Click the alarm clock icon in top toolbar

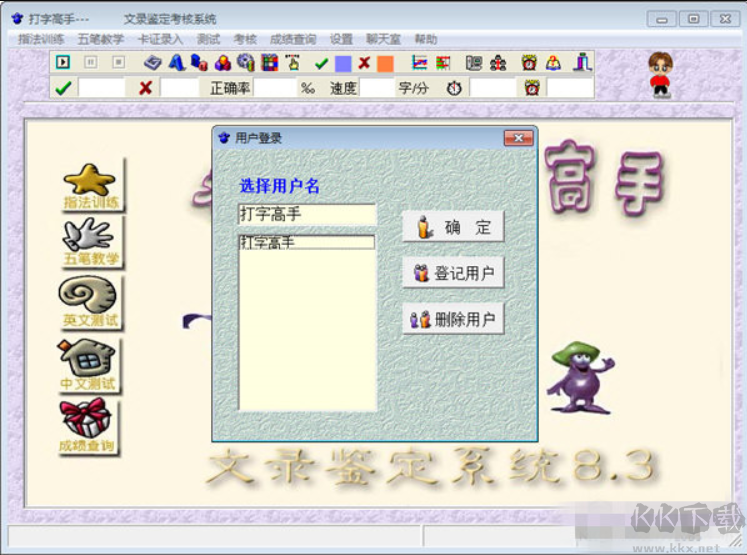529,63
